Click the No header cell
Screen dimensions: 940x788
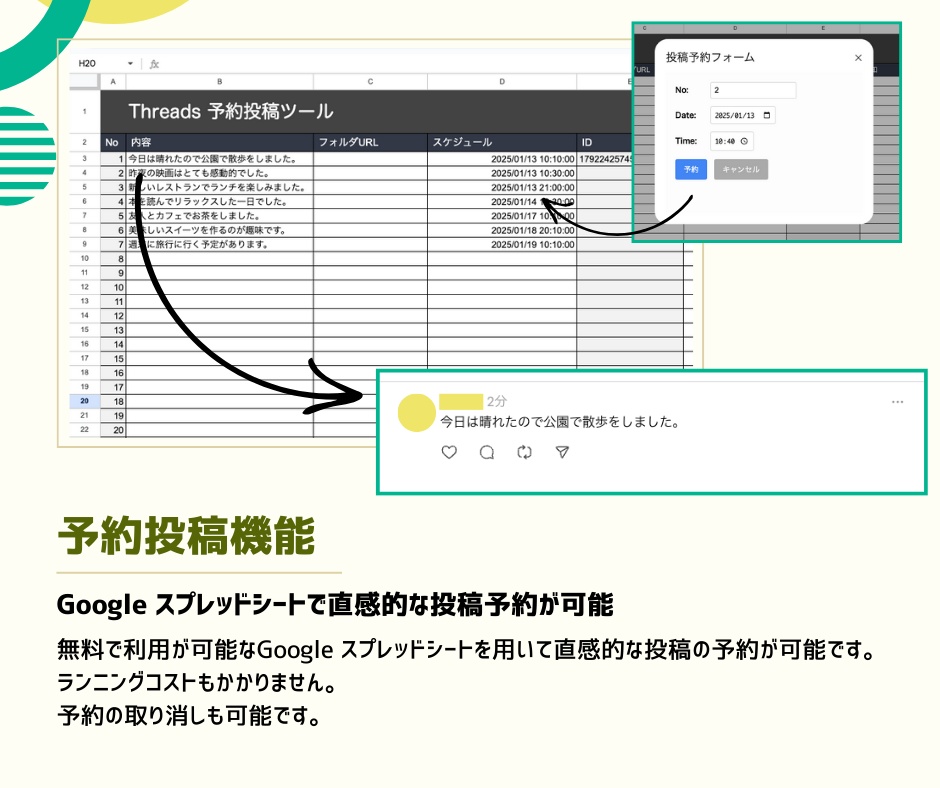click(113, 142)
